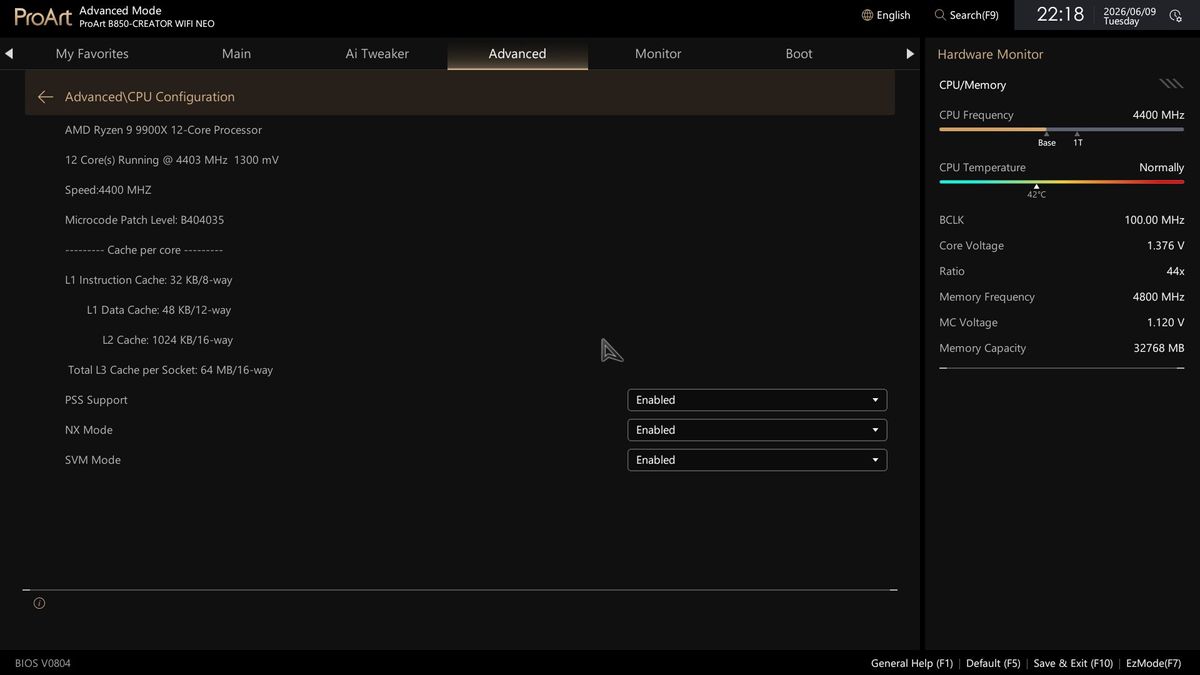Viewport: 1200px width, 675px height.
Task: Switch to the Main tab
Action: point(236,54)
